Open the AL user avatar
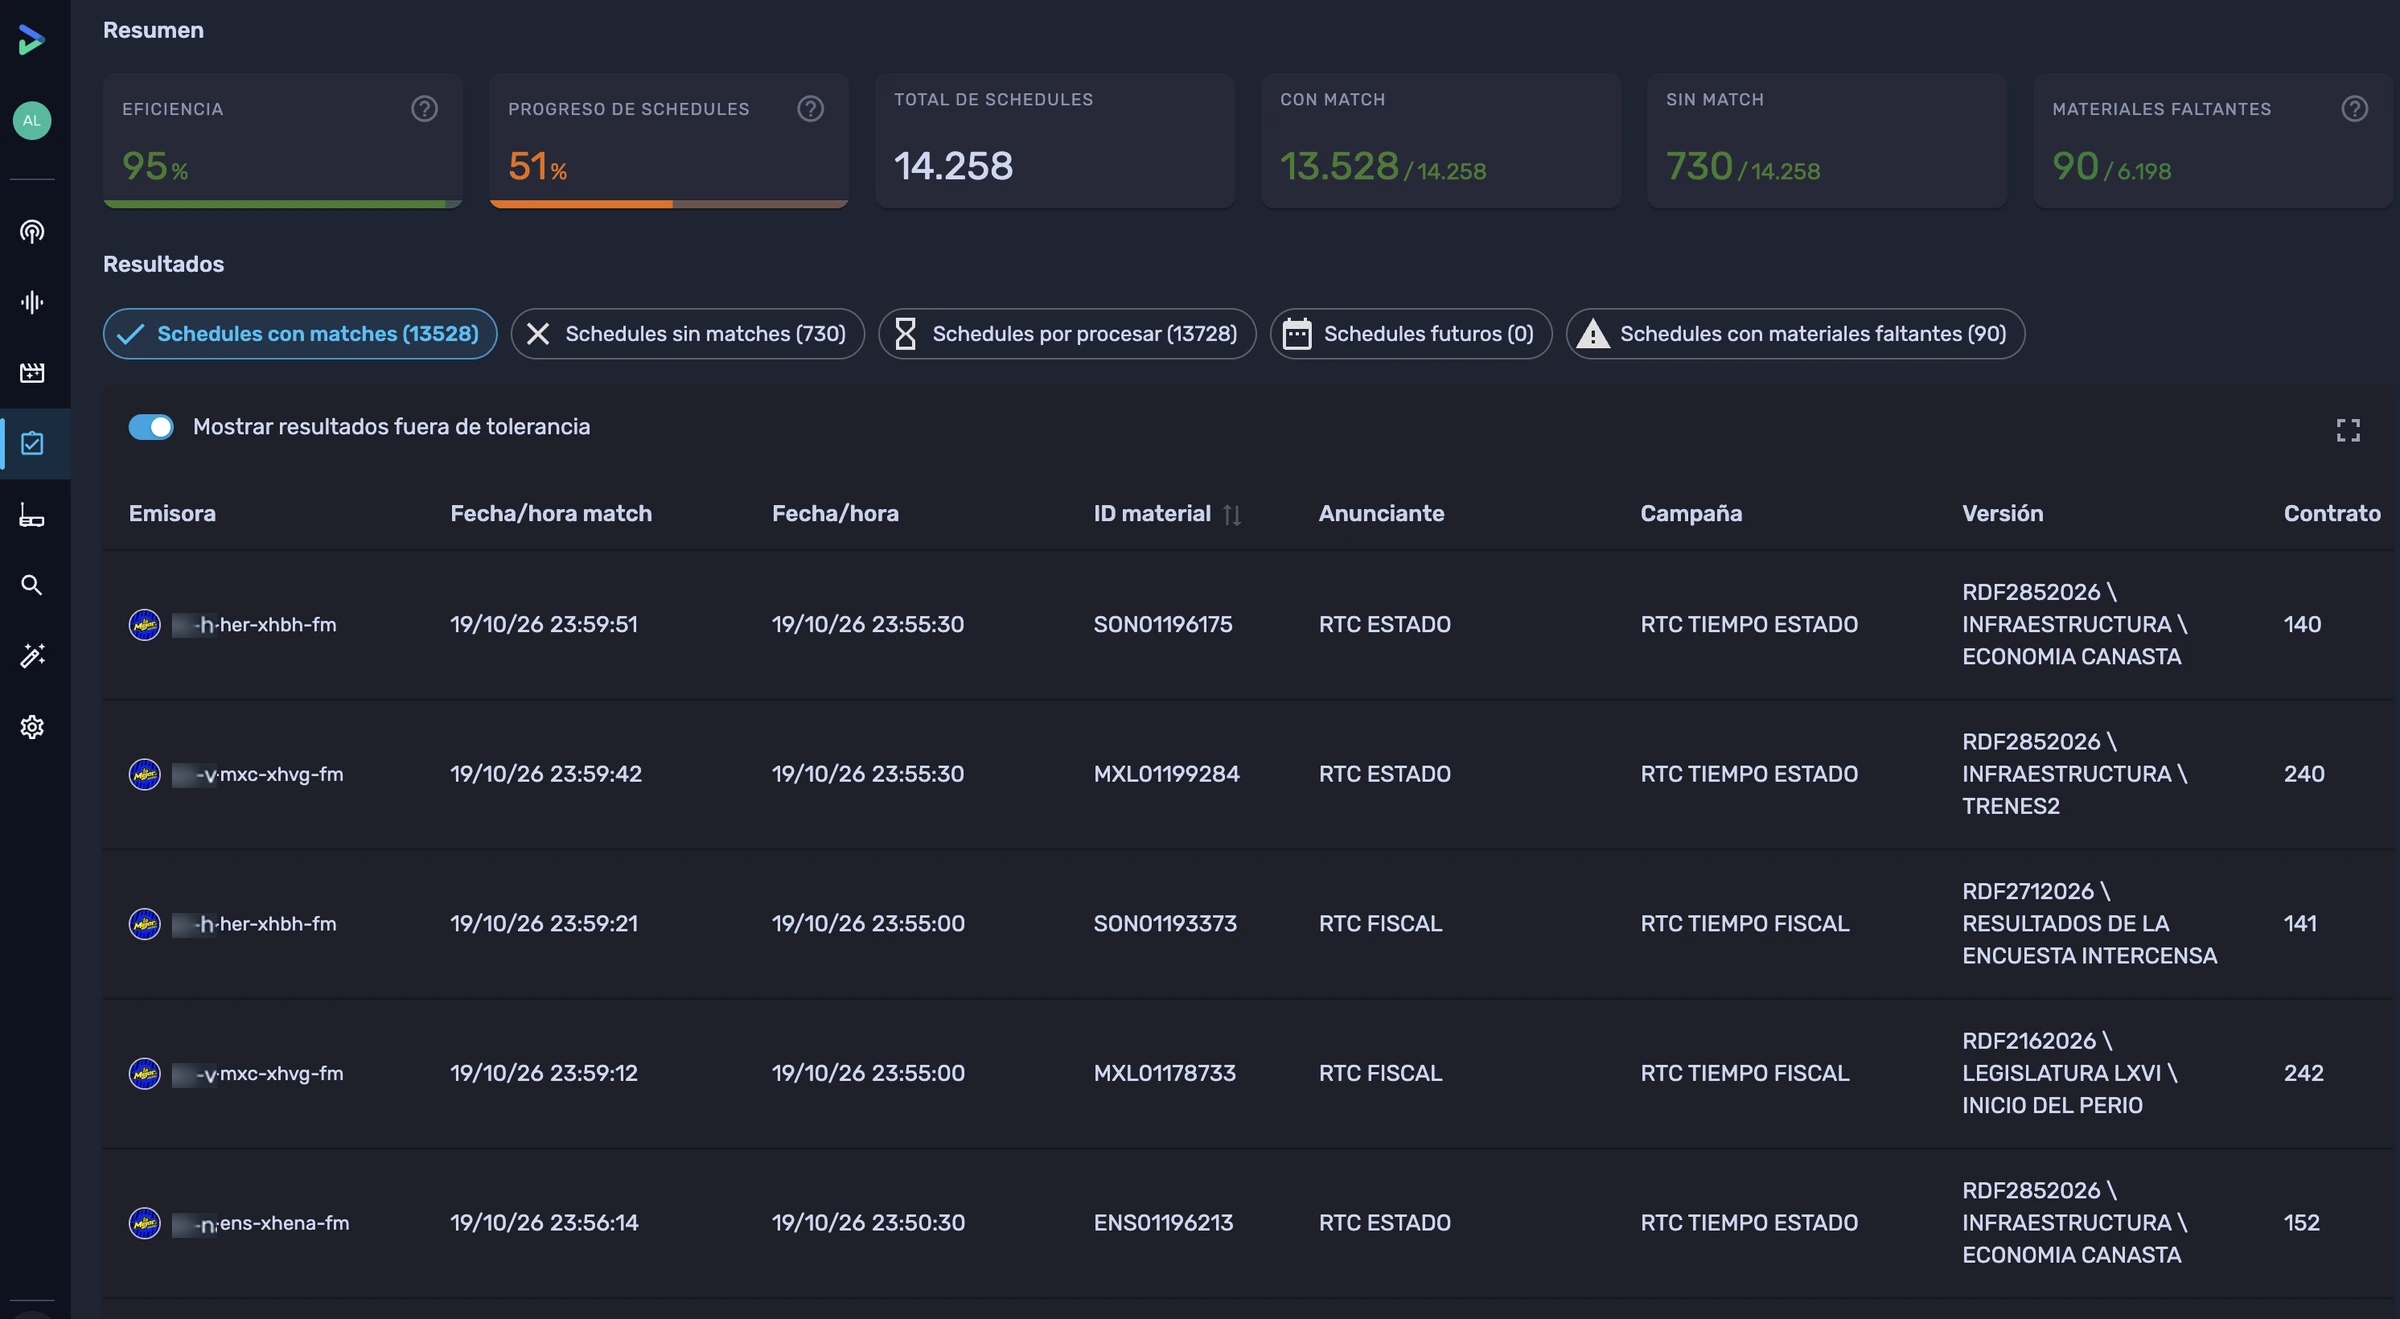This screenshot has width=2400, height=1319. [32, 121]
